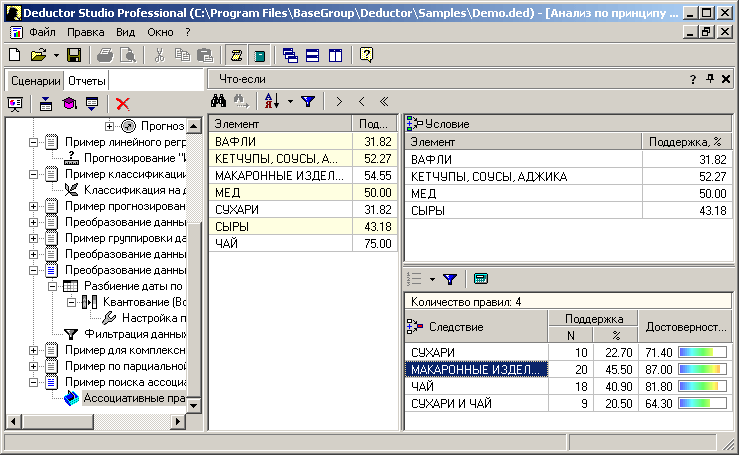Toggle the scenarios panel toolbar button
This screenshot has height=455, width=739.
237,55
